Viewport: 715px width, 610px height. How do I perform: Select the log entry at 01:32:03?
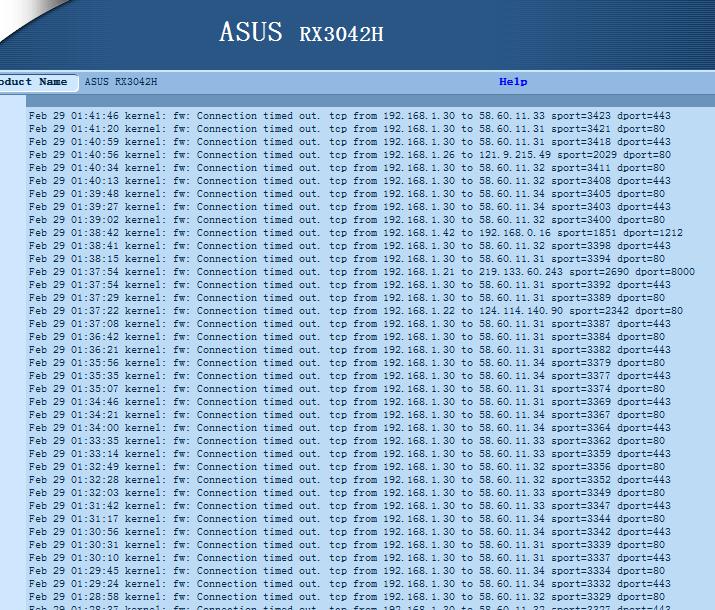pyautogui.click(x=347, y=493)
